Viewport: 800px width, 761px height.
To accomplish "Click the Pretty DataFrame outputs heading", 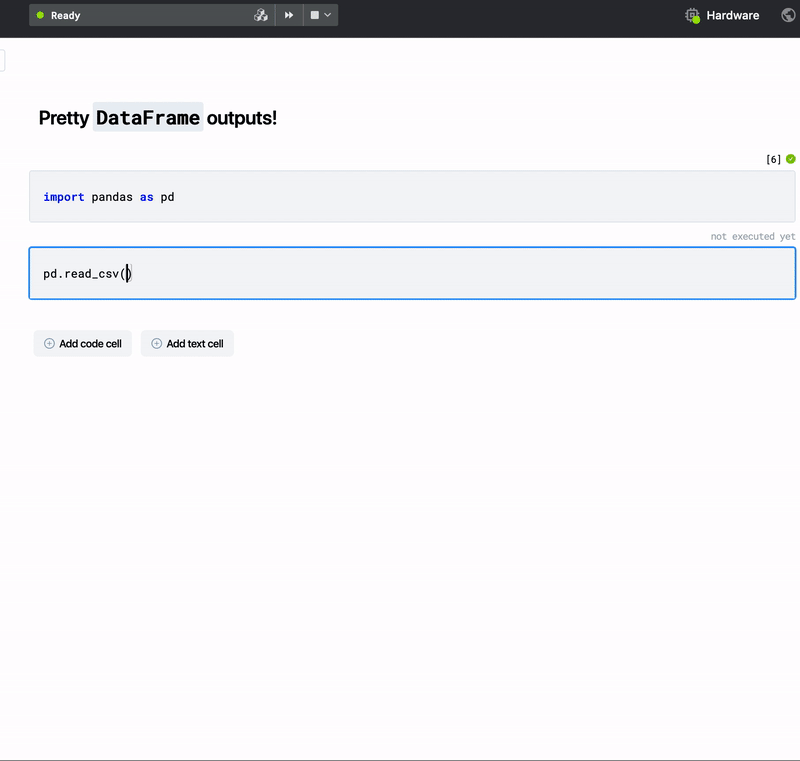I will pyautogui.click(x=158, y=118).
